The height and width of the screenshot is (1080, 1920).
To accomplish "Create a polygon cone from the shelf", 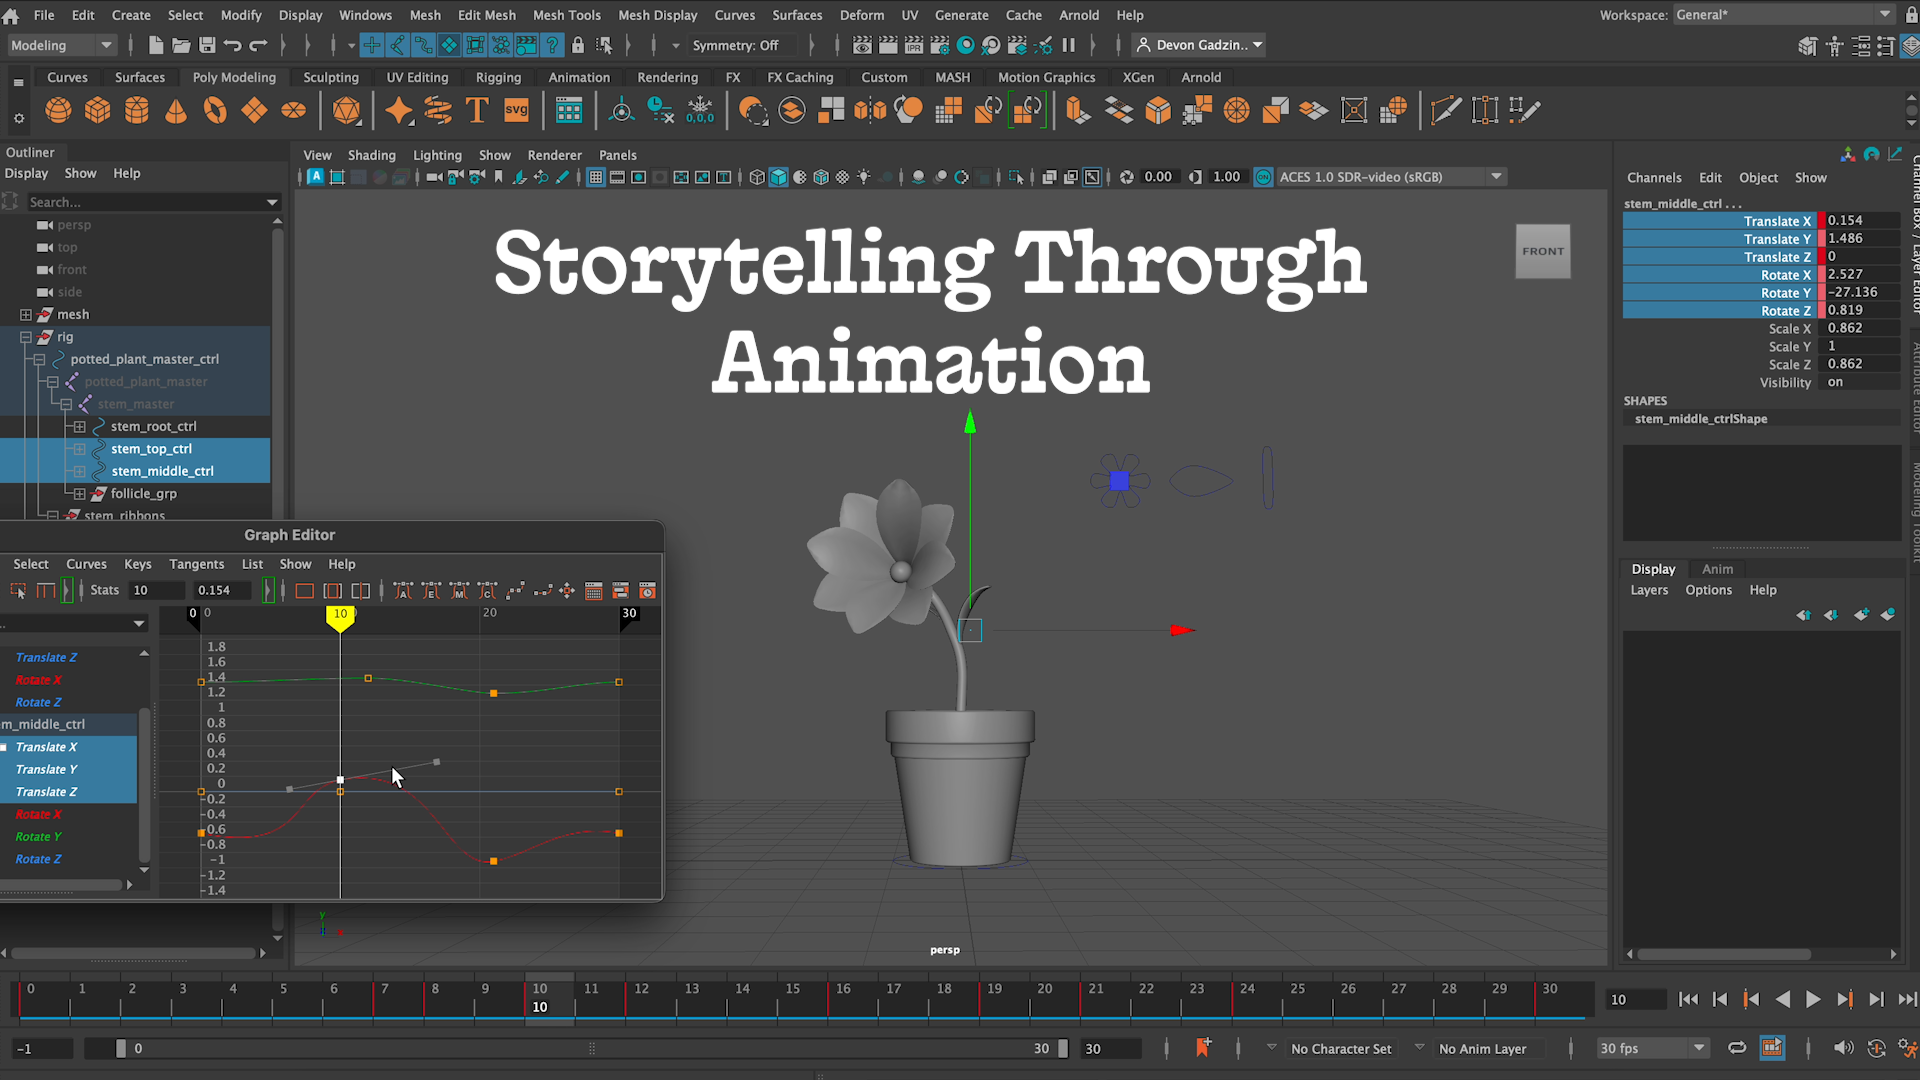I will 176,111.
